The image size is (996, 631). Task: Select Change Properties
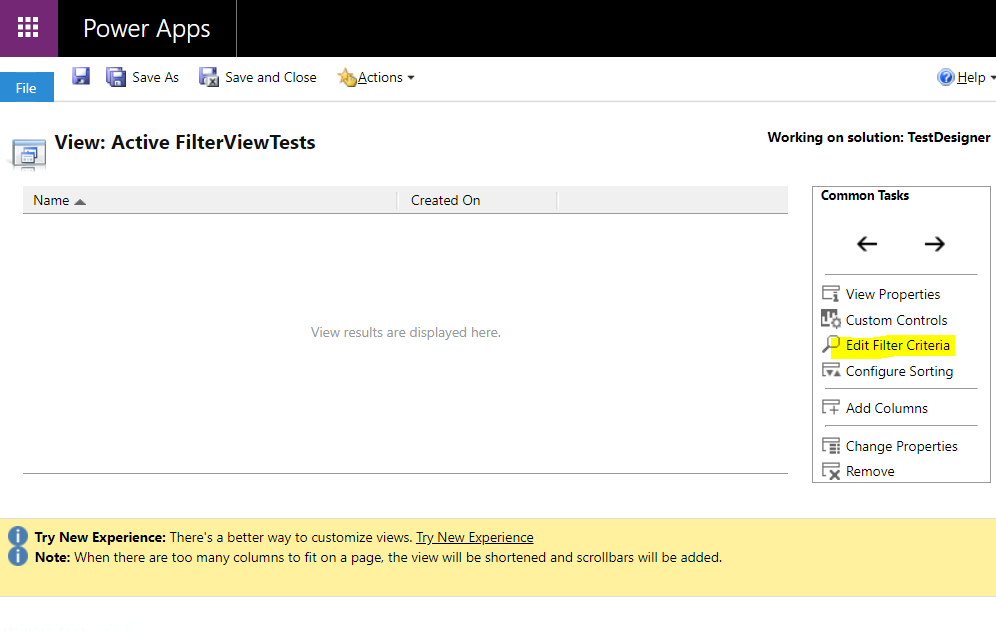pos(901,446)
